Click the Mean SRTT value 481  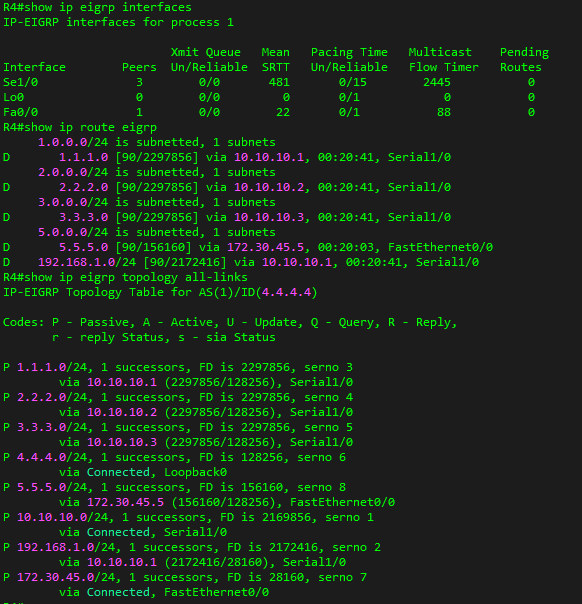click(279, 82)
